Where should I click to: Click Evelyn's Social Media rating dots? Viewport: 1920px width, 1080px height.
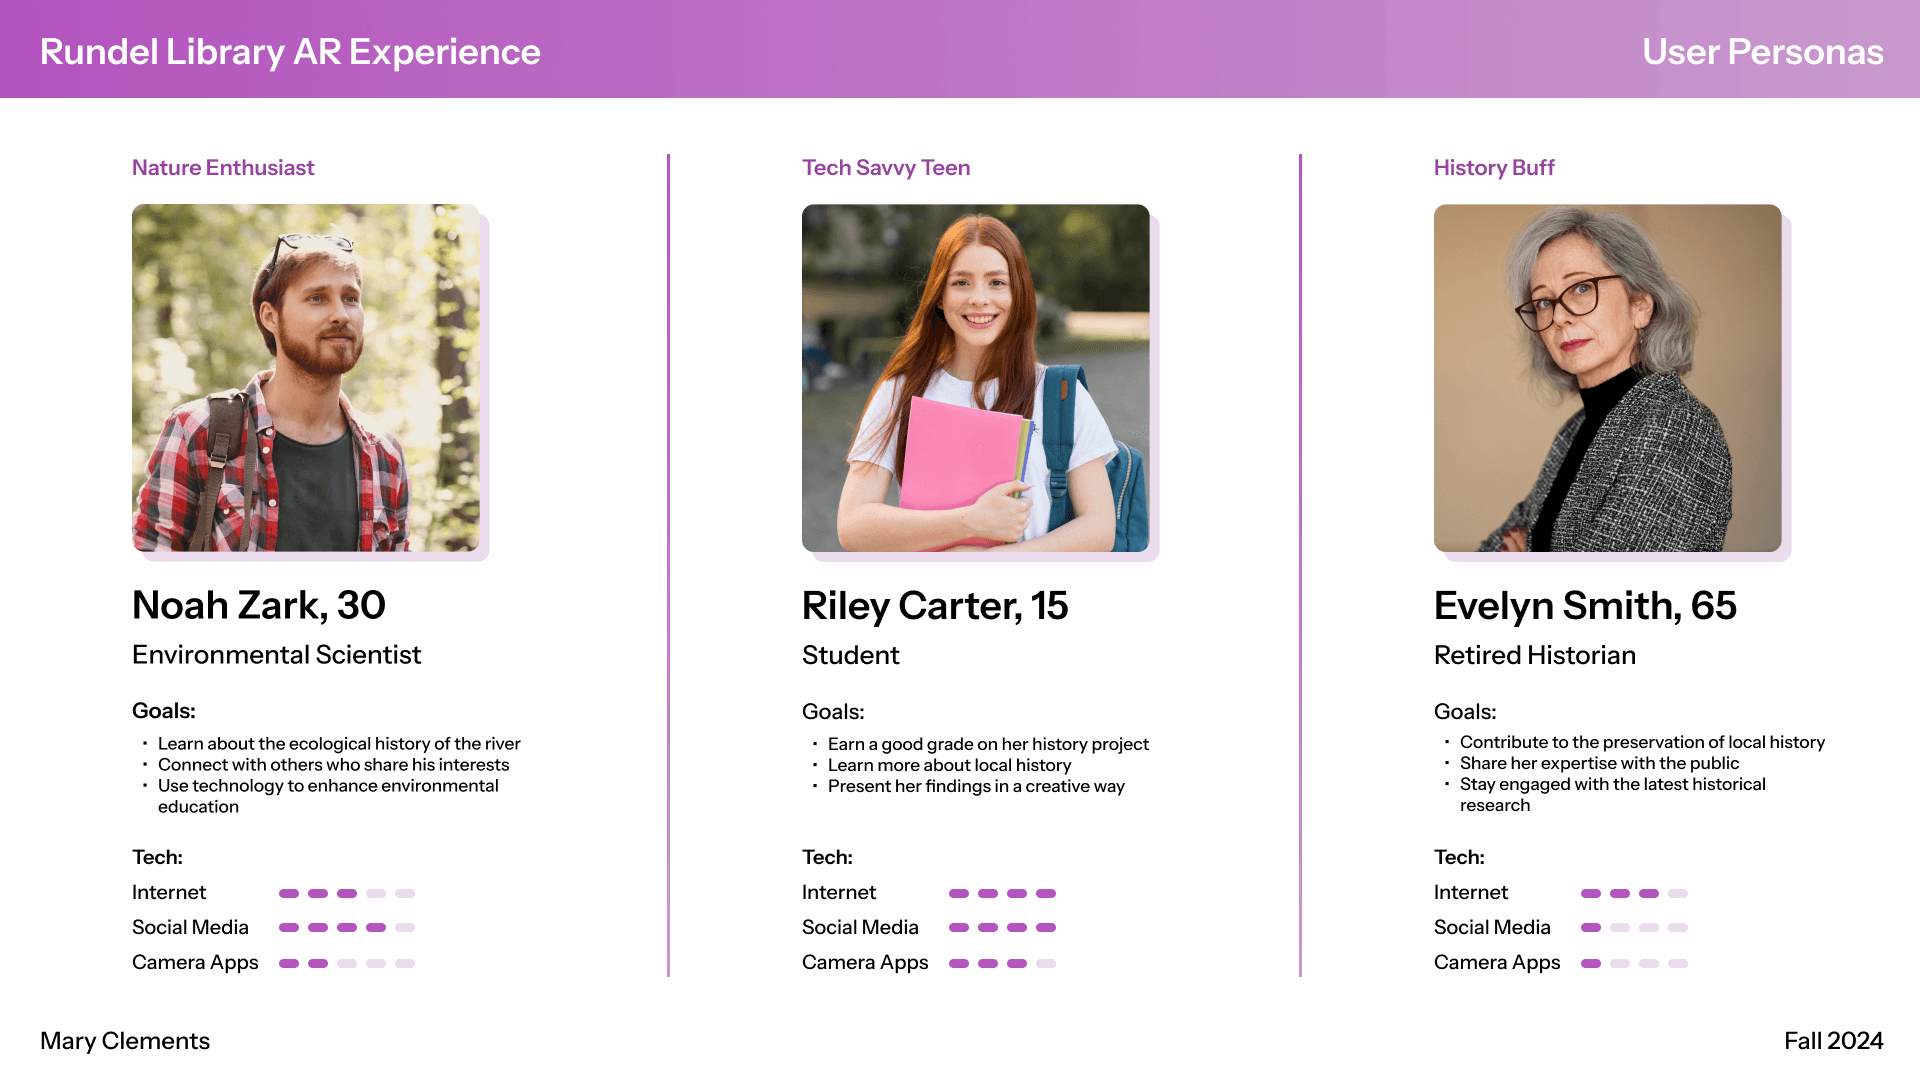(x=1635, y=928)
